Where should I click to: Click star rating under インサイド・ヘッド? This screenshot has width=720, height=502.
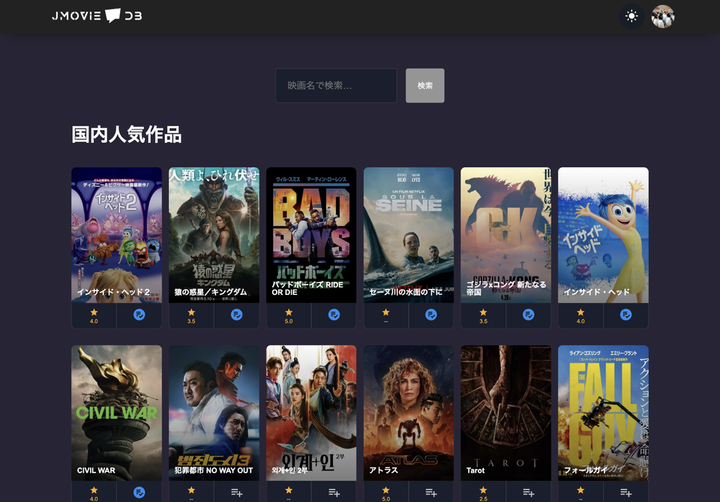(581, 316)
